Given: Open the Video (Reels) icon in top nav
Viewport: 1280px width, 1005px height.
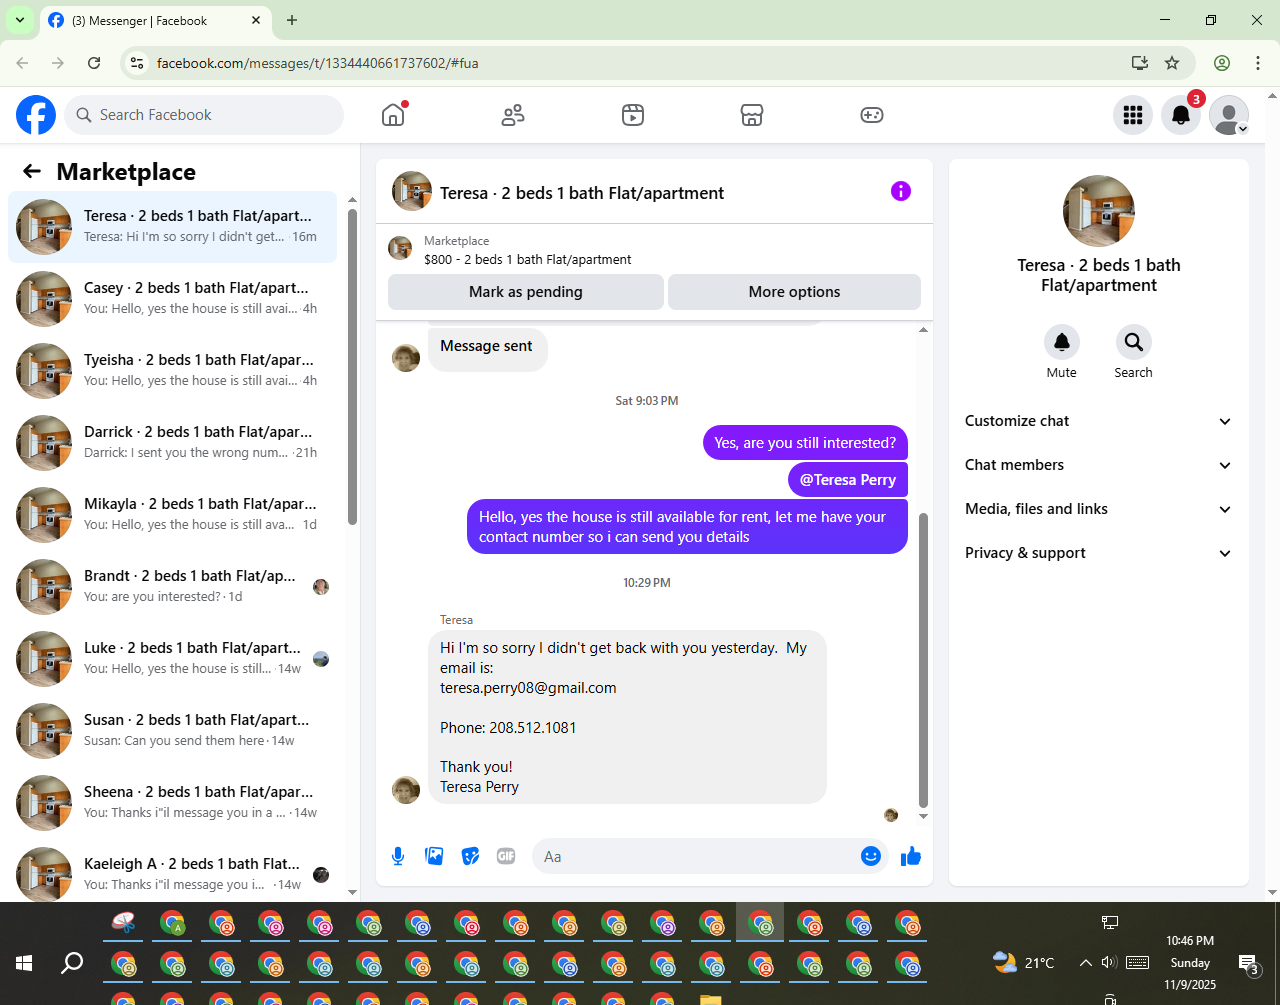Looking at the screenshot, I should click(632, 115).
